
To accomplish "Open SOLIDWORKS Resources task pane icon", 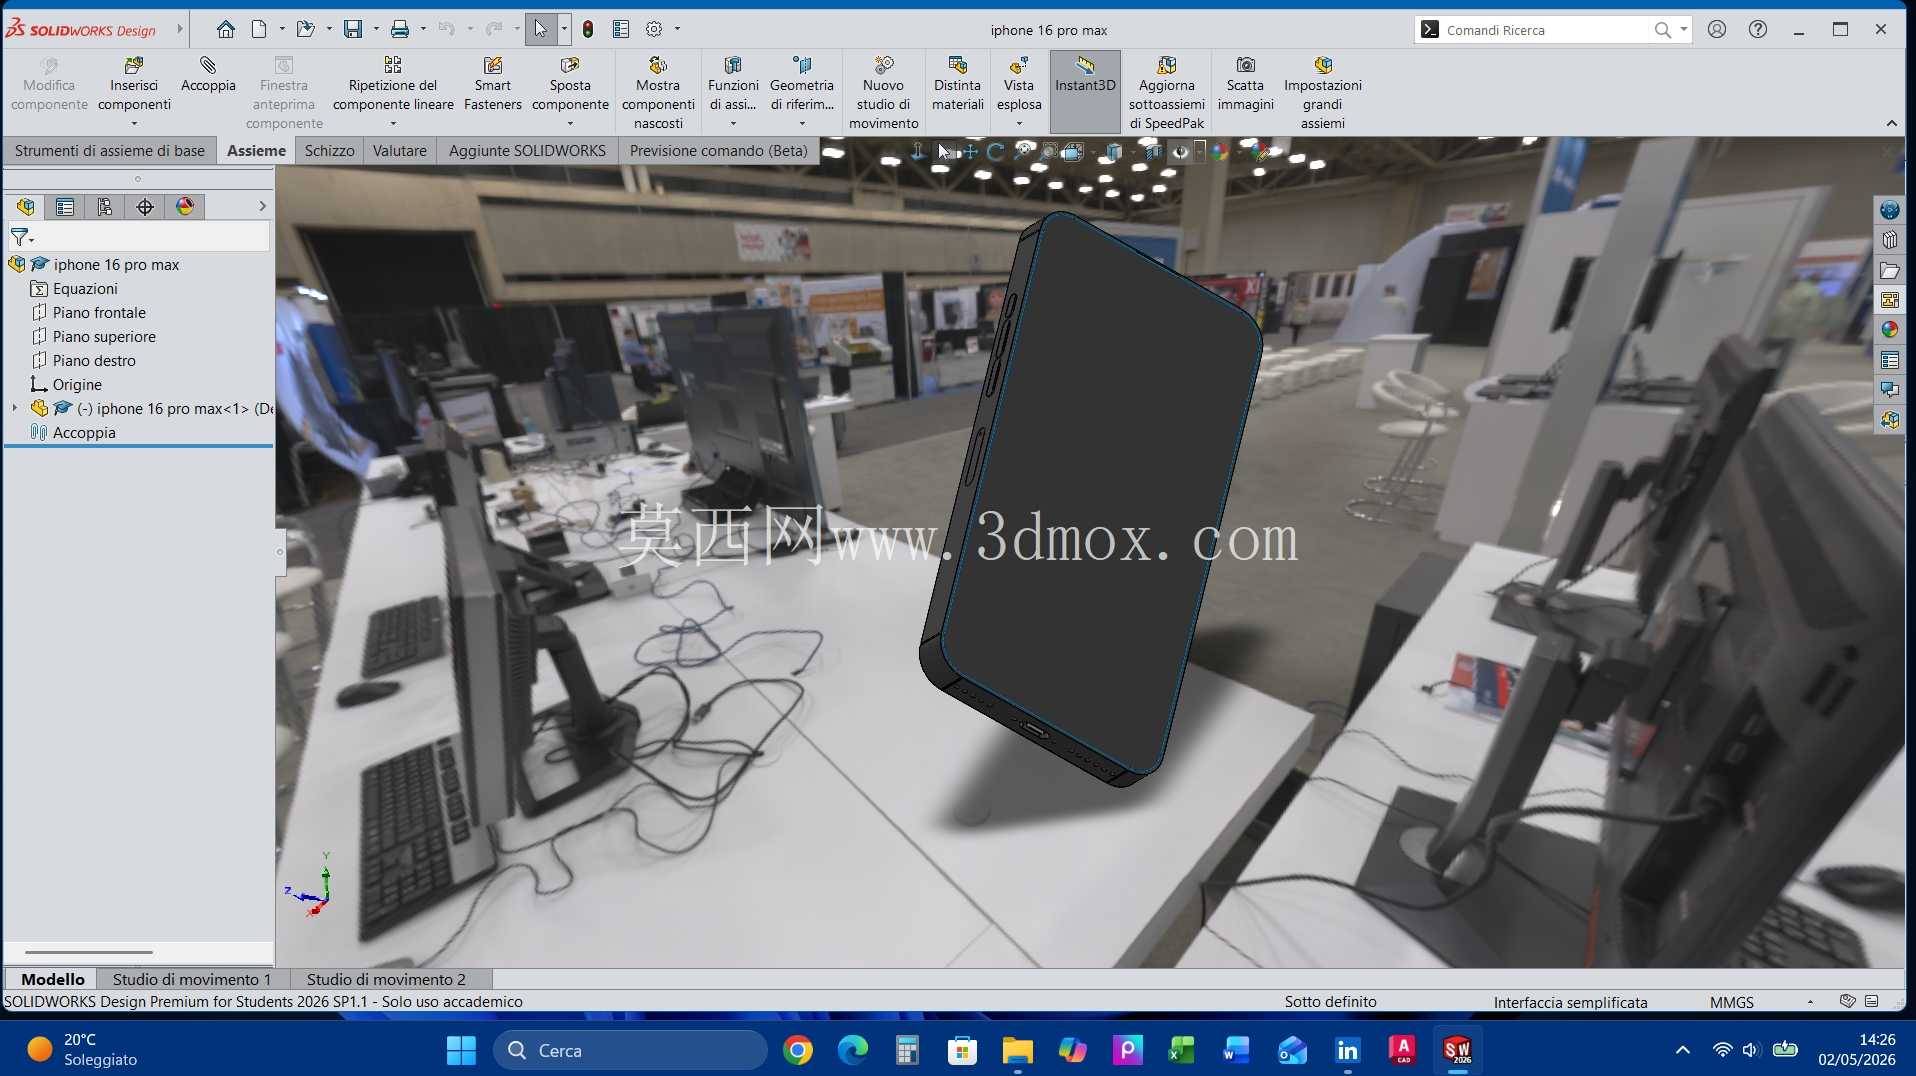I will pyautogui.click(x=1889, y=210).
